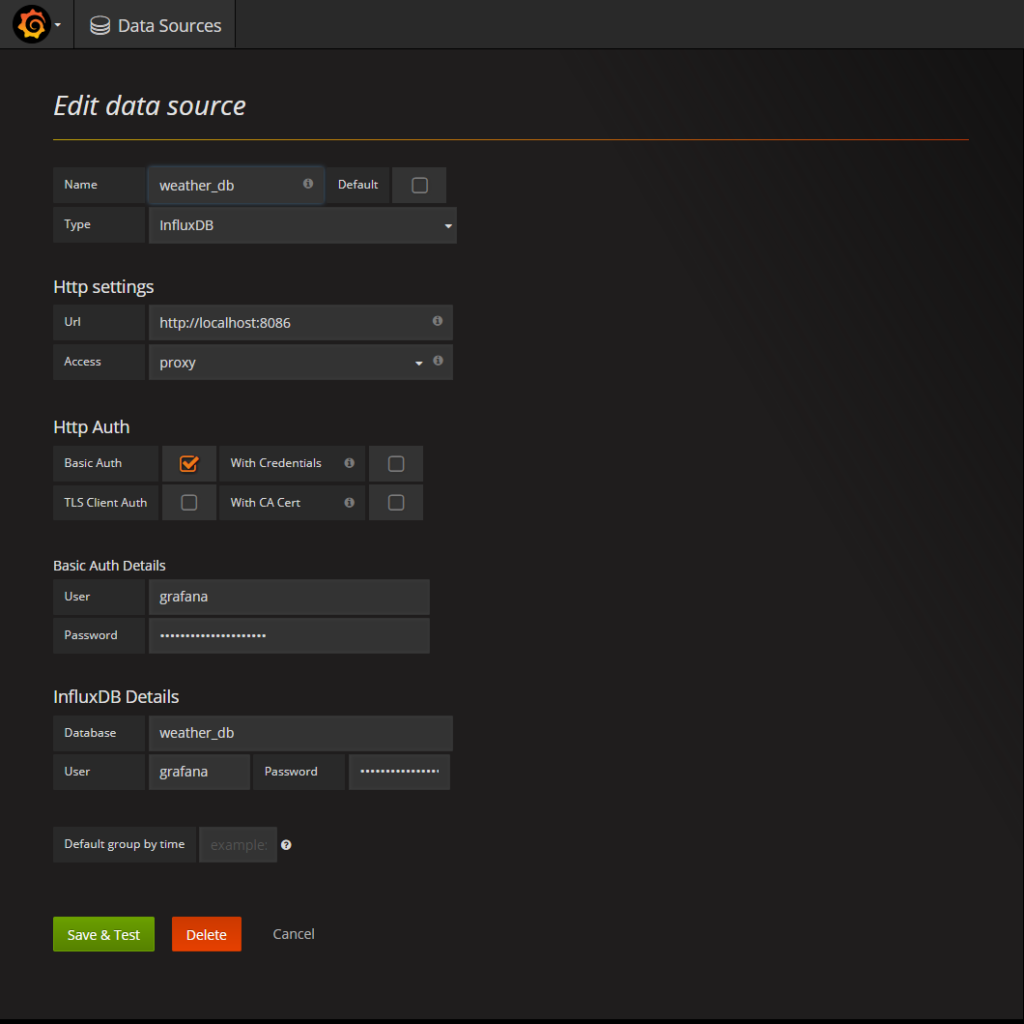Click the Data Sources database icon
1024x1024 pixels.
click(x=100, y=25)
